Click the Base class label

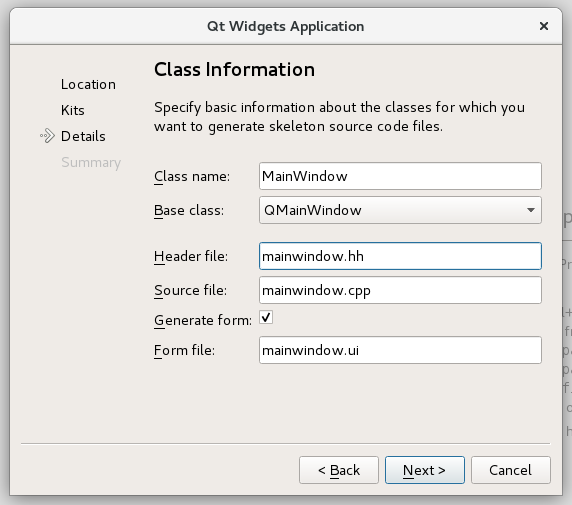(x=189, y=211)
